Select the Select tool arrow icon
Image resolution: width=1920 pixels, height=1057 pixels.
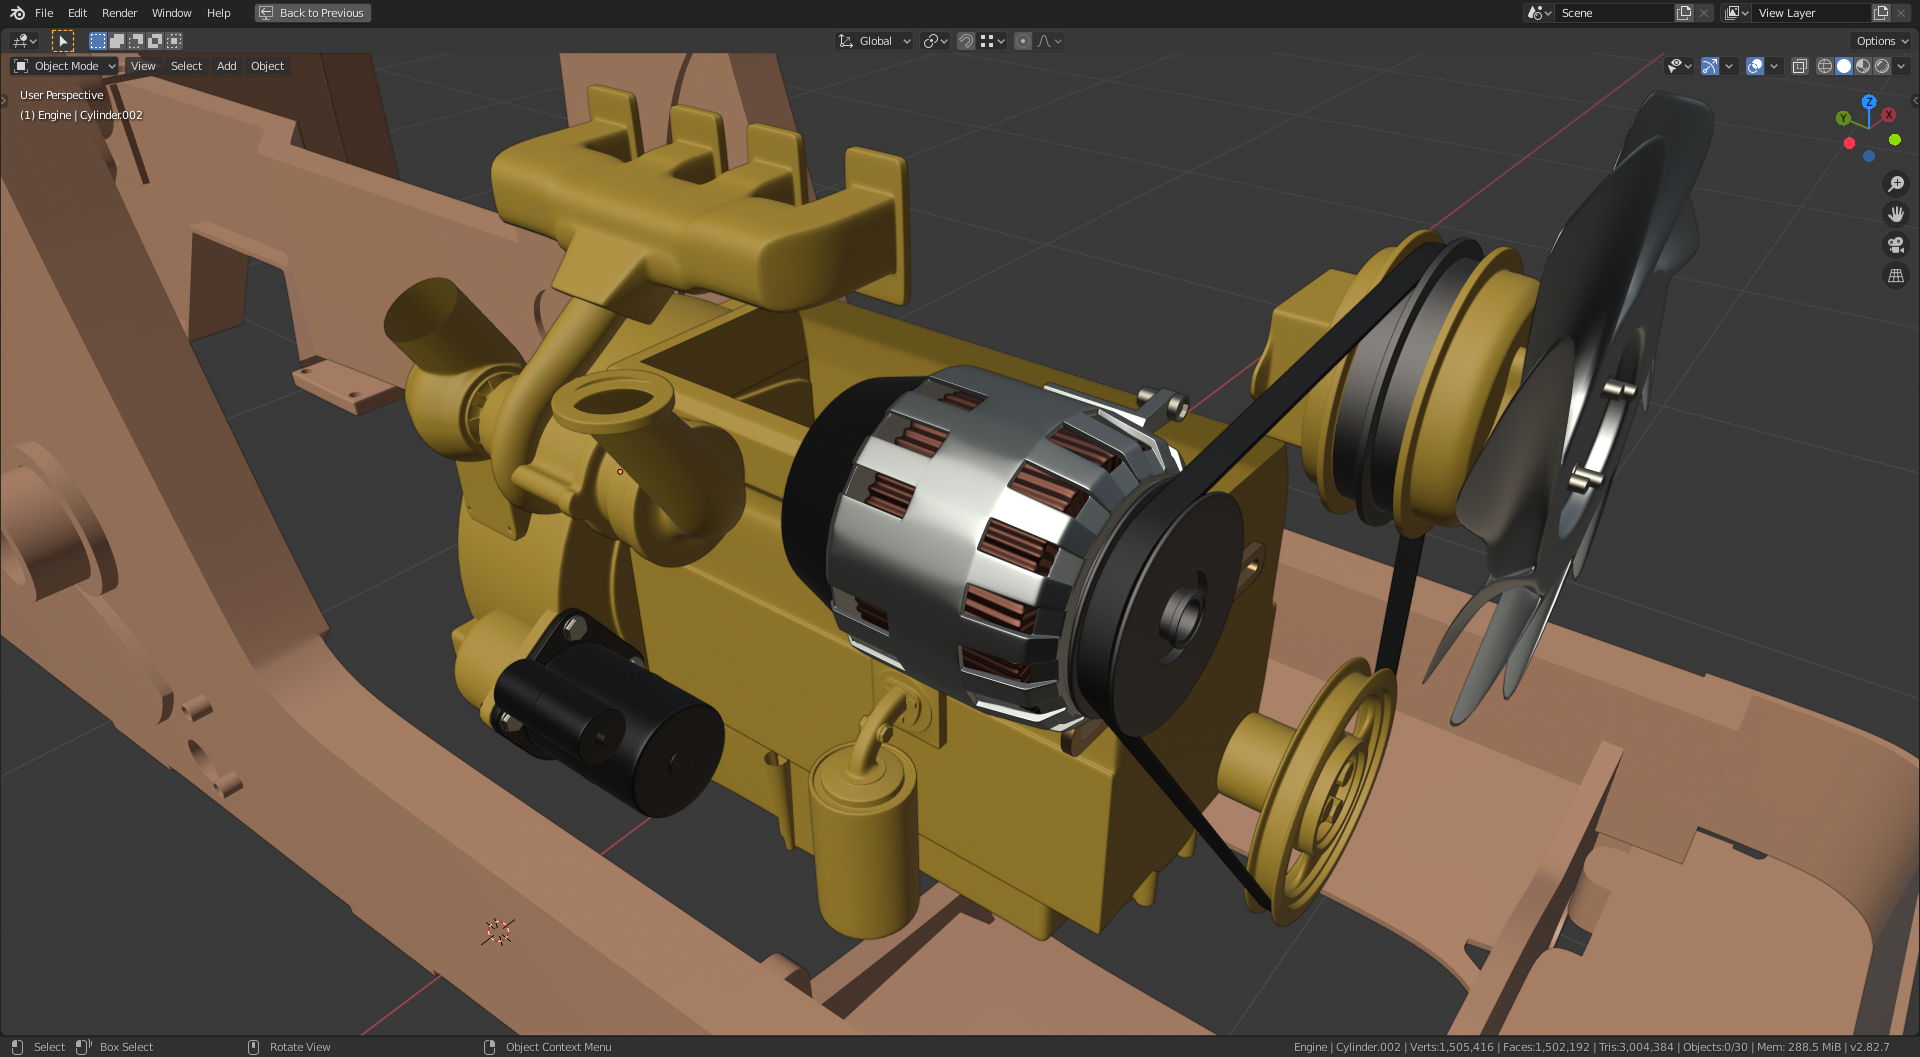[62, 41]
